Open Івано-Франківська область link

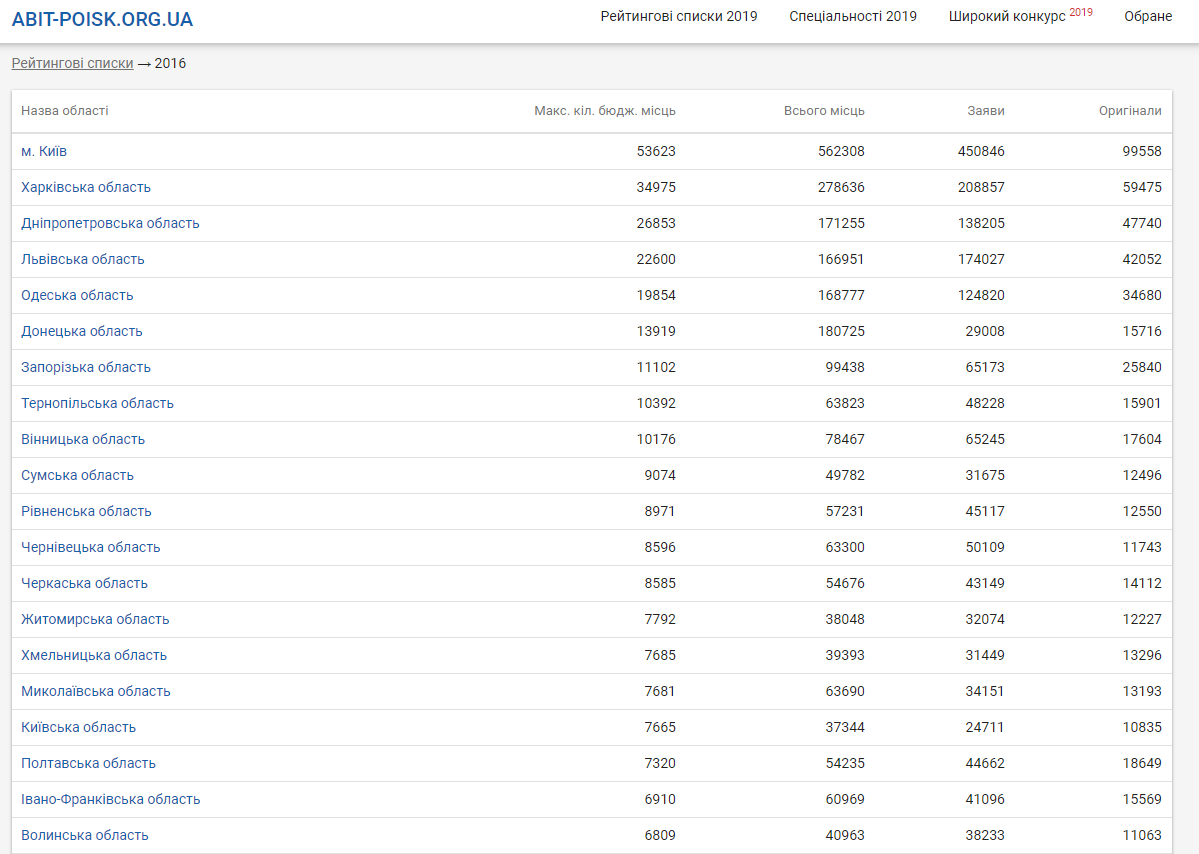click(111, 798)
